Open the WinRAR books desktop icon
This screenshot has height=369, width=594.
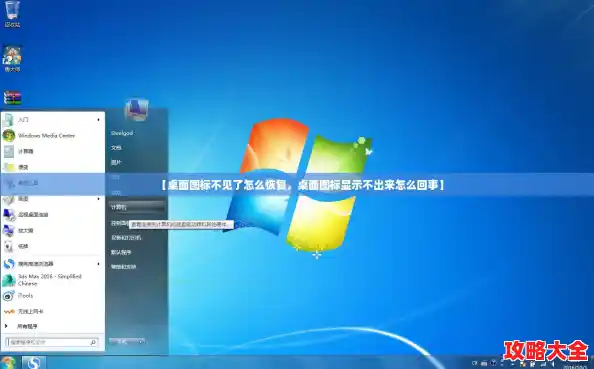(x=12, y=97)
